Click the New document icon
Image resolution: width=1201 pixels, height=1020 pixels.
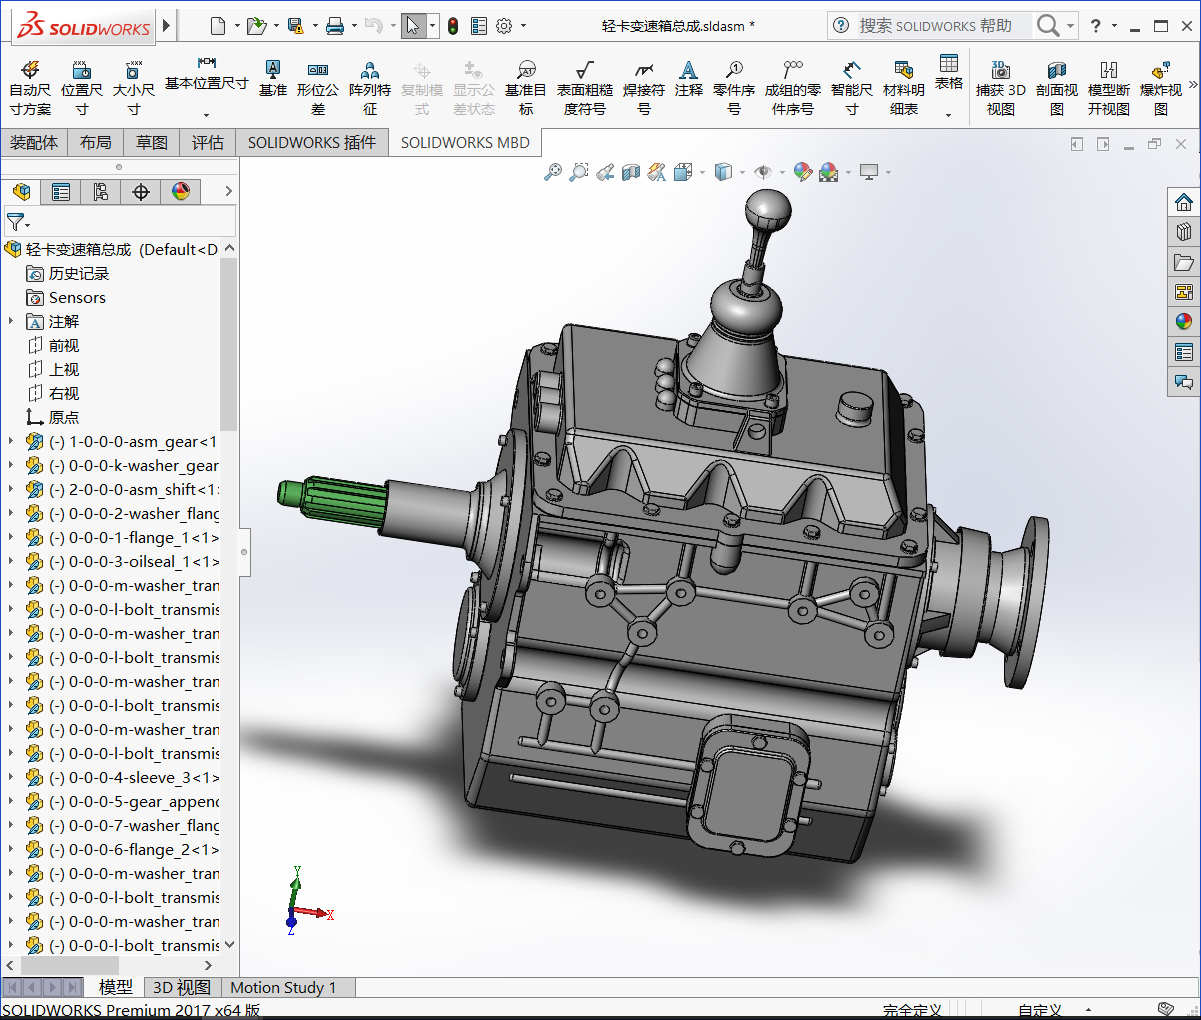217,26
